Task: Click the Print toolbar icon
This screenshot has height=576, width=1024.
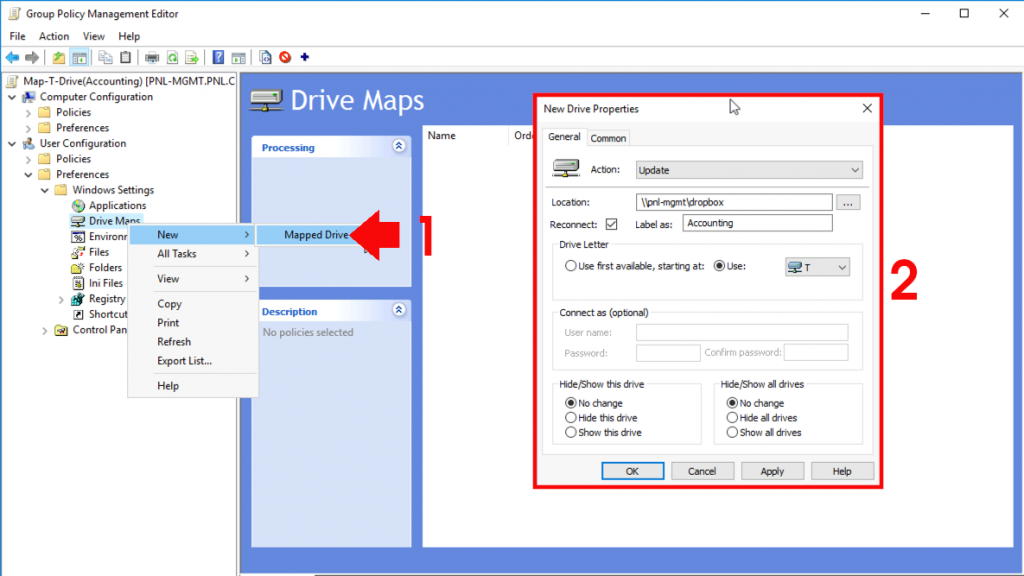Action: [152, 57]
